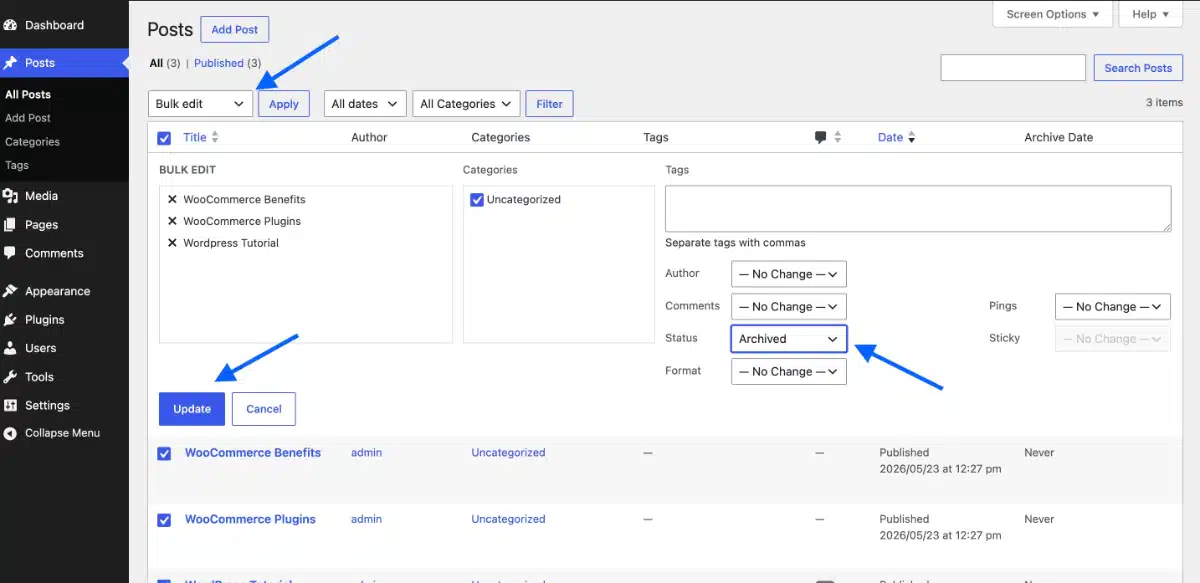Click the Comments bubble column icon
Viewport: 1200px width, 583px height.
click(x=821, y=137)
